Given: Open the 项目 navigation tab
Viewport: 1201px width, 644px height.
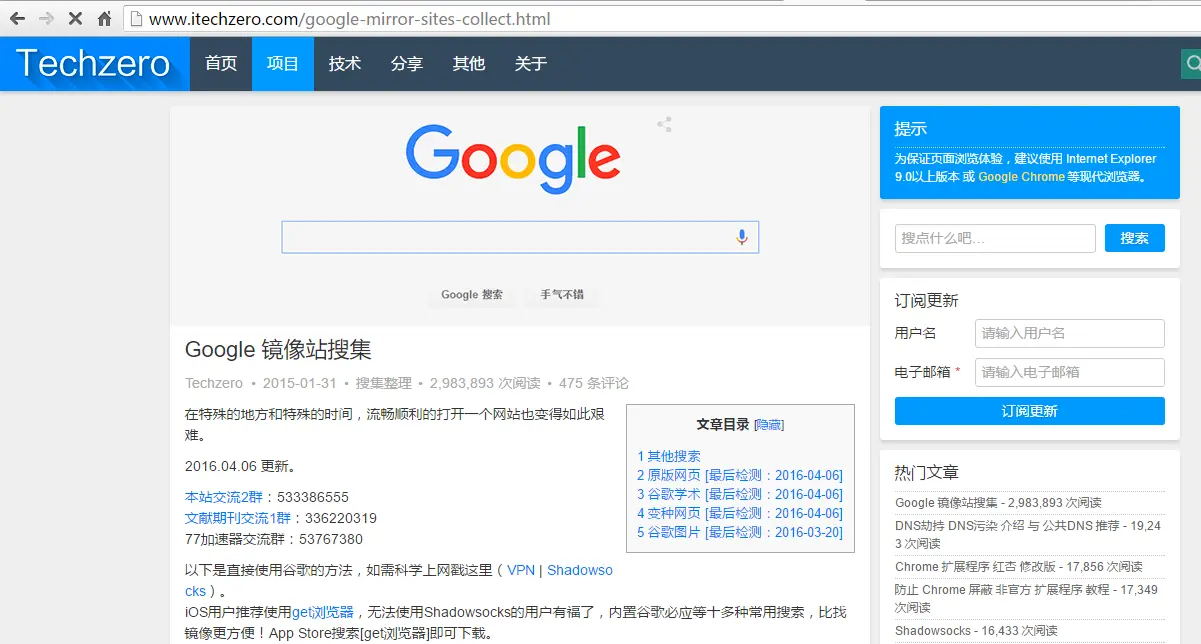Looking at the screenshot, I should [x=283, y=64].
